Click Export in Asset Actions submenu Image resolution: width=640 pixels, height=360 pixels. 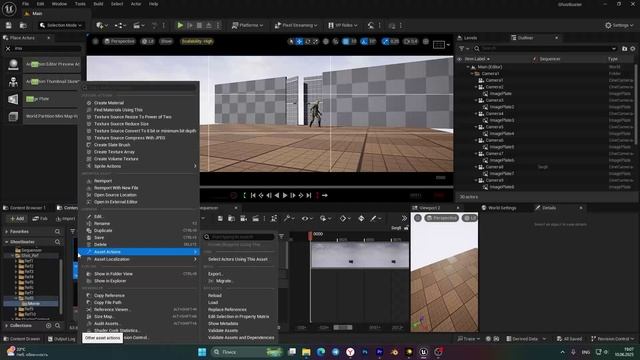click(216, 274)
